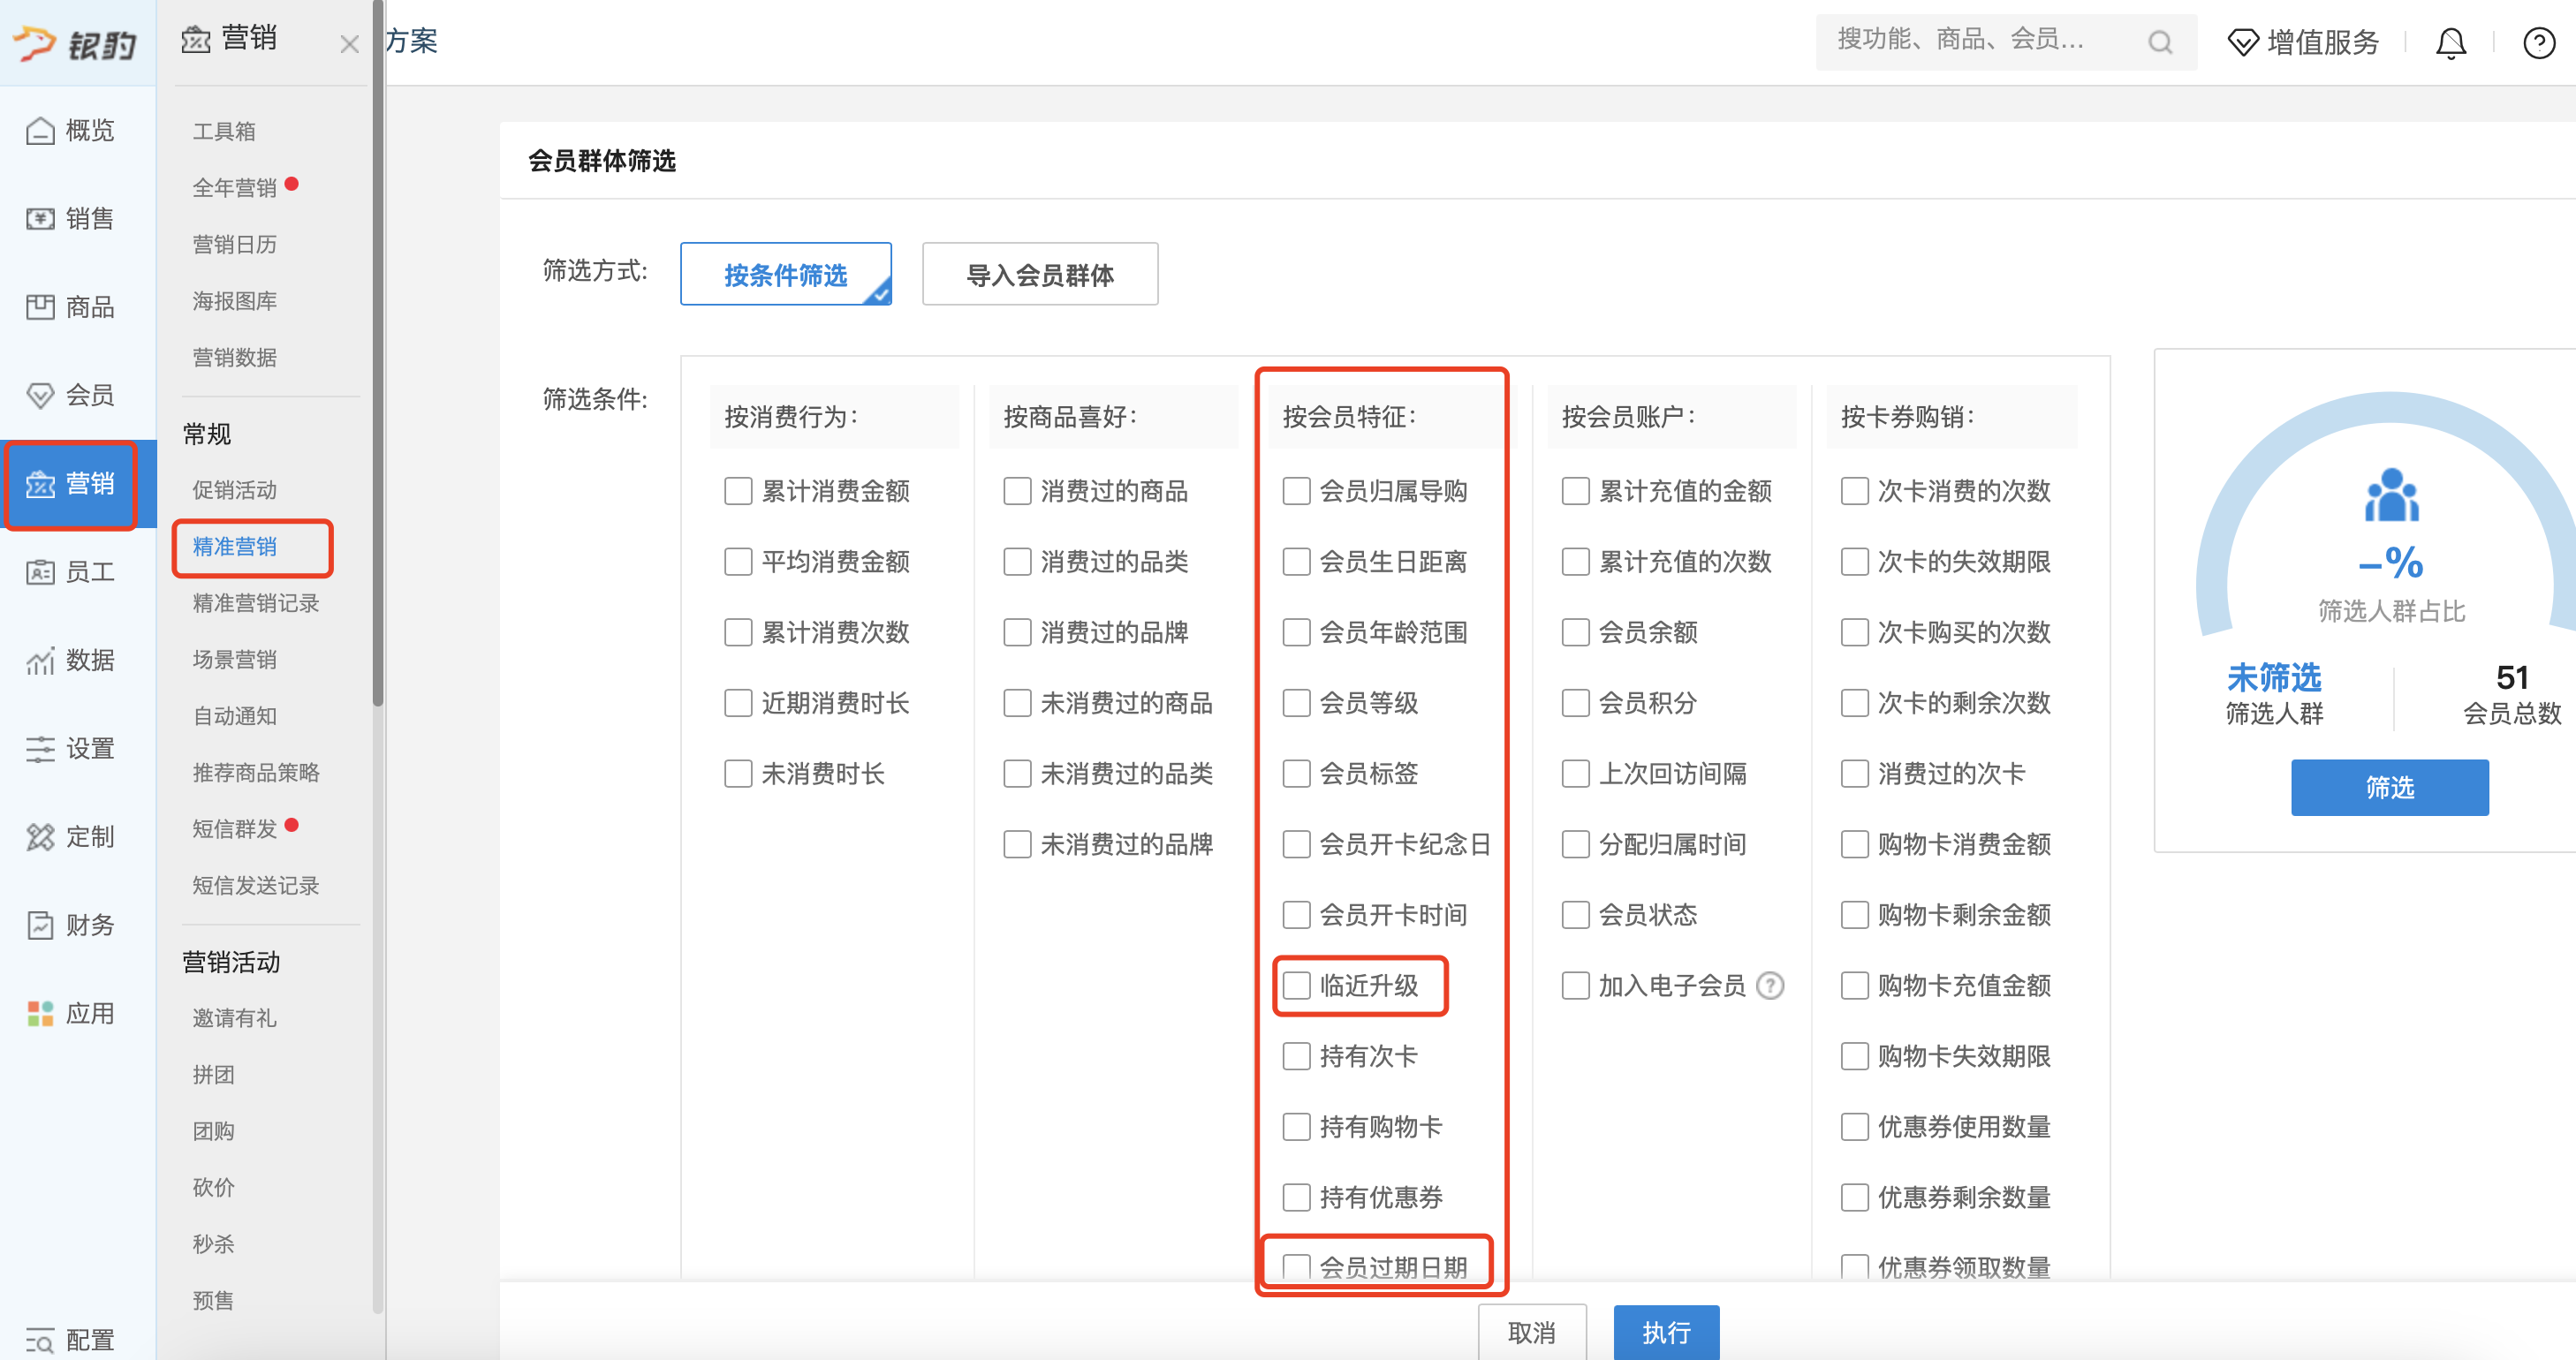Open 短信群发 menu item
Screen dimensions: 2576x1360
[x=234, y=829]
